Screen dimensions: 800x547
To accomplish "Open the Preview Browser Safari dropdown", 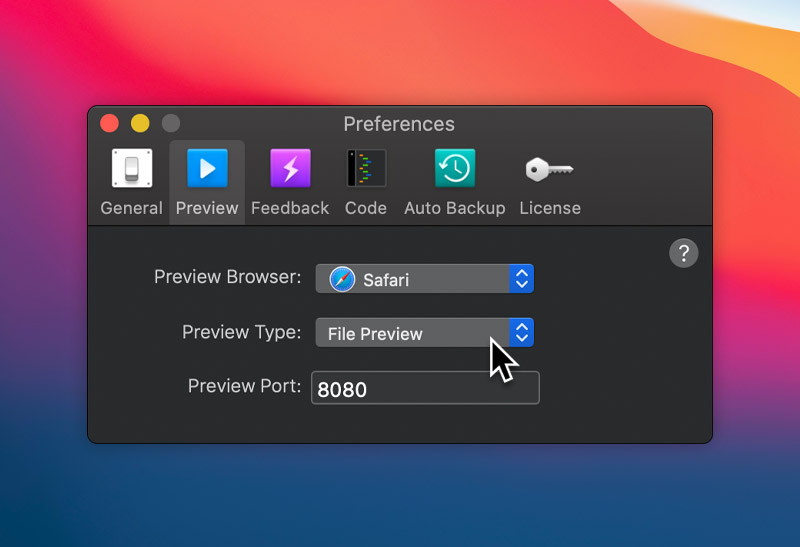I will (424, 279).
